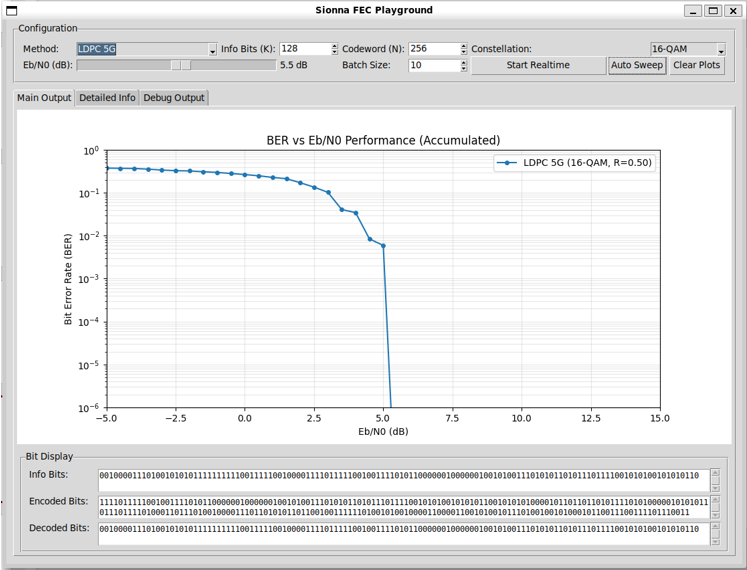The width and height of the screenshot is (747, 570).
Task: Click the LDPC 5G legend entry on plot
Action: [577, 162]
